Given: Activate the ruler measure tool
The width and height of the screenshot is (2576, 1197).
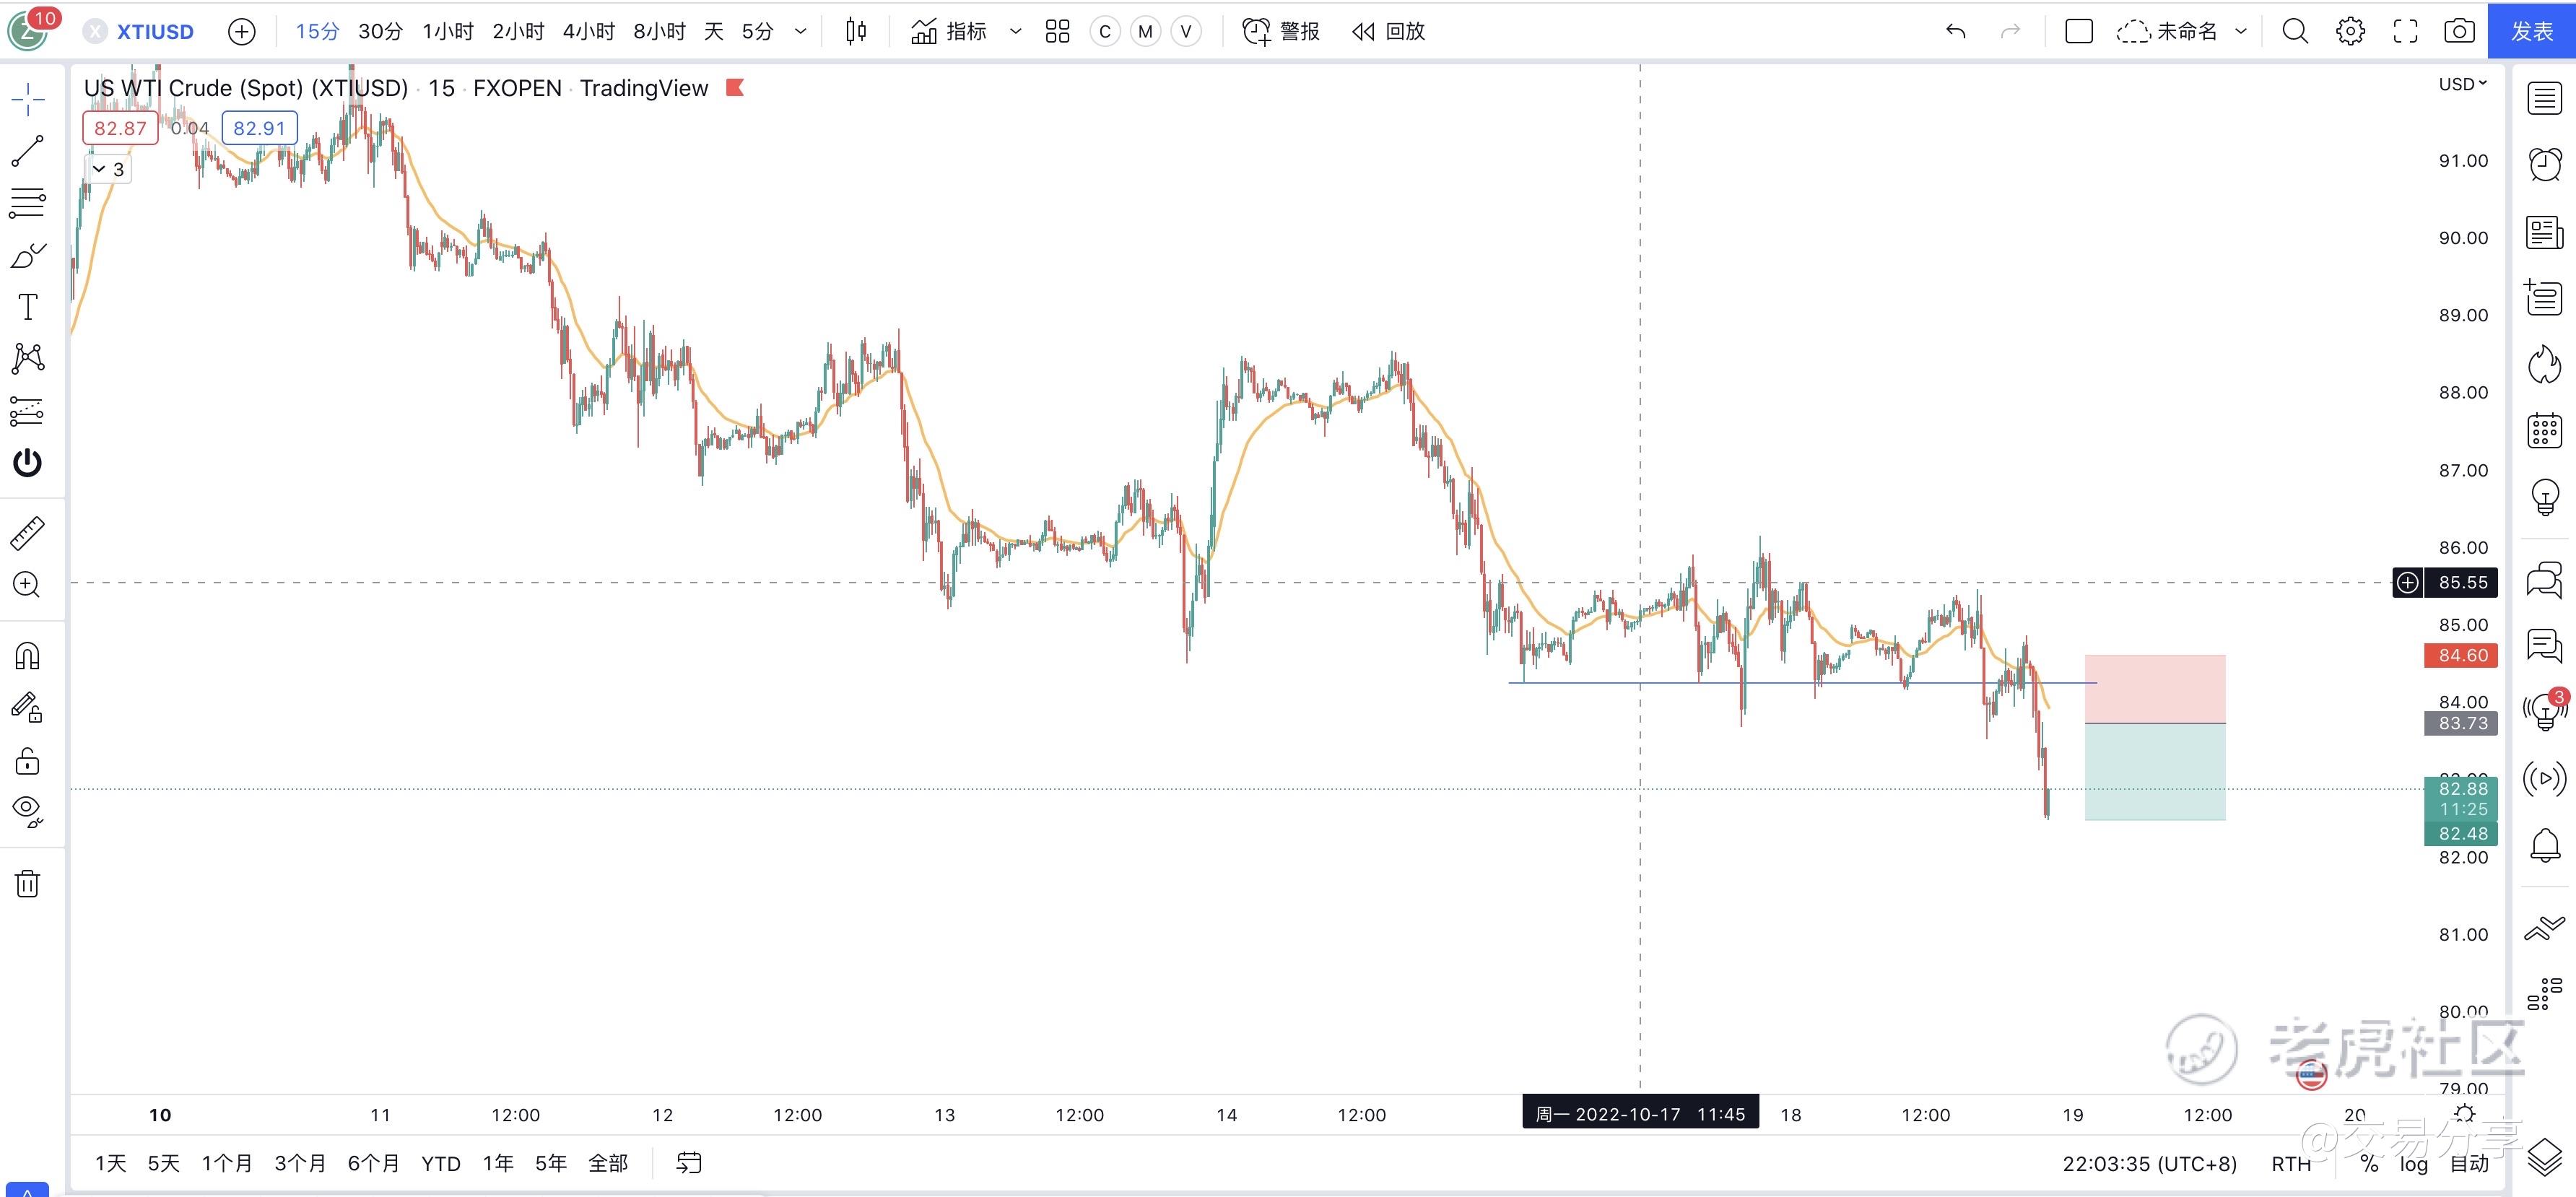Looking at the screenshot, I should pyautogui.click(x=27, y=534).
